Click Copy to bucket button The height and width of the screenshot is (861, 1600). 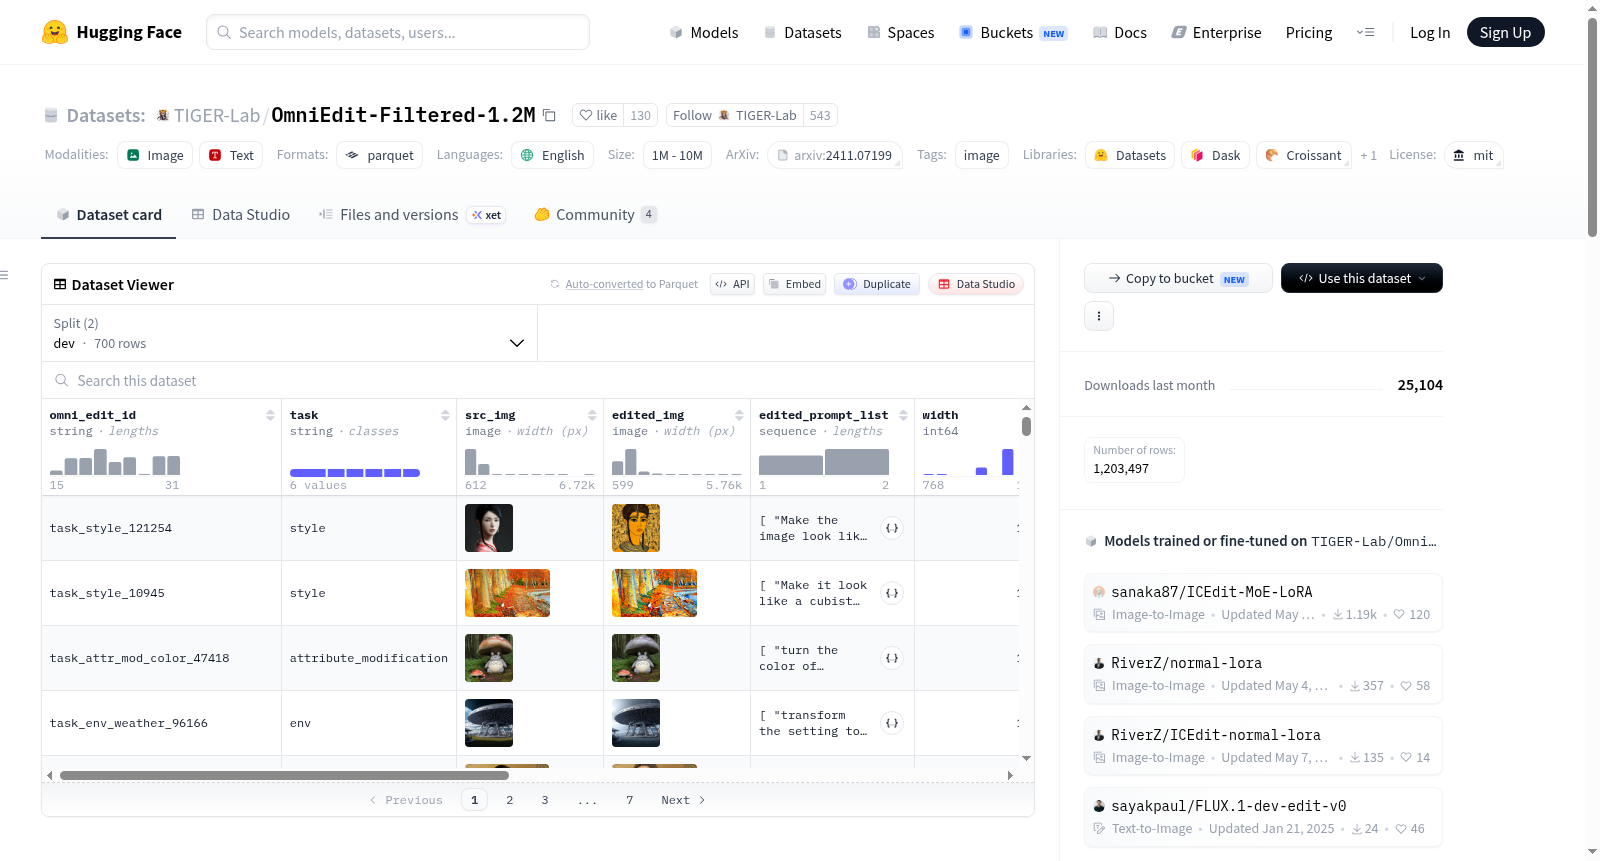tap(1178, 278)
